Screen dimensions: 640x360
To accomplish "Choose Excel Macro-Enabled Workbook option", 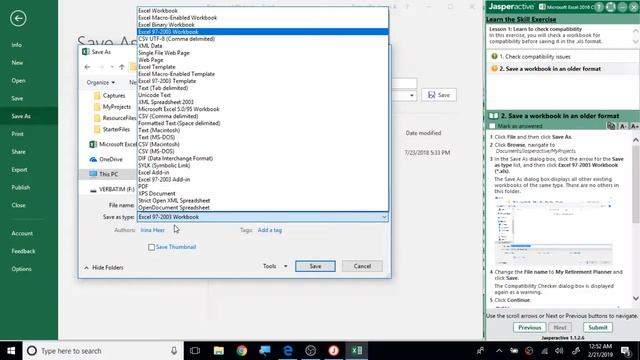I will click(263, 18).
